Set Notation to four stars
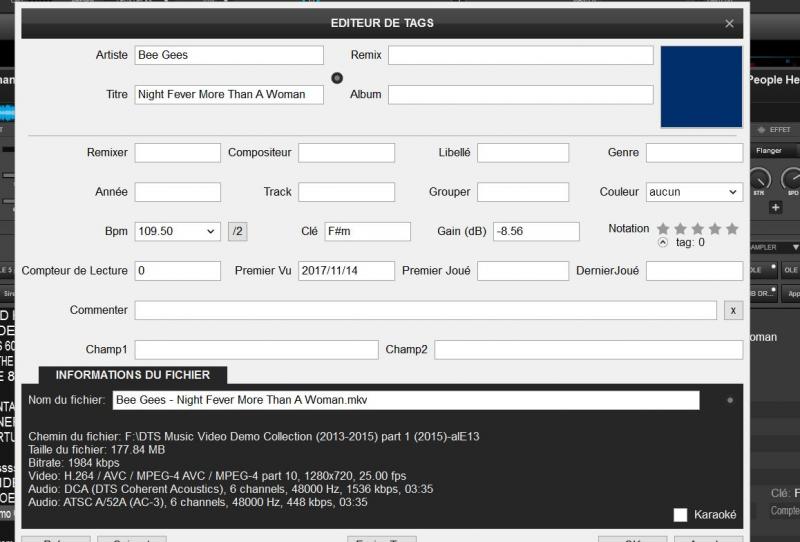The image size is (800, 542). point(715,229)
